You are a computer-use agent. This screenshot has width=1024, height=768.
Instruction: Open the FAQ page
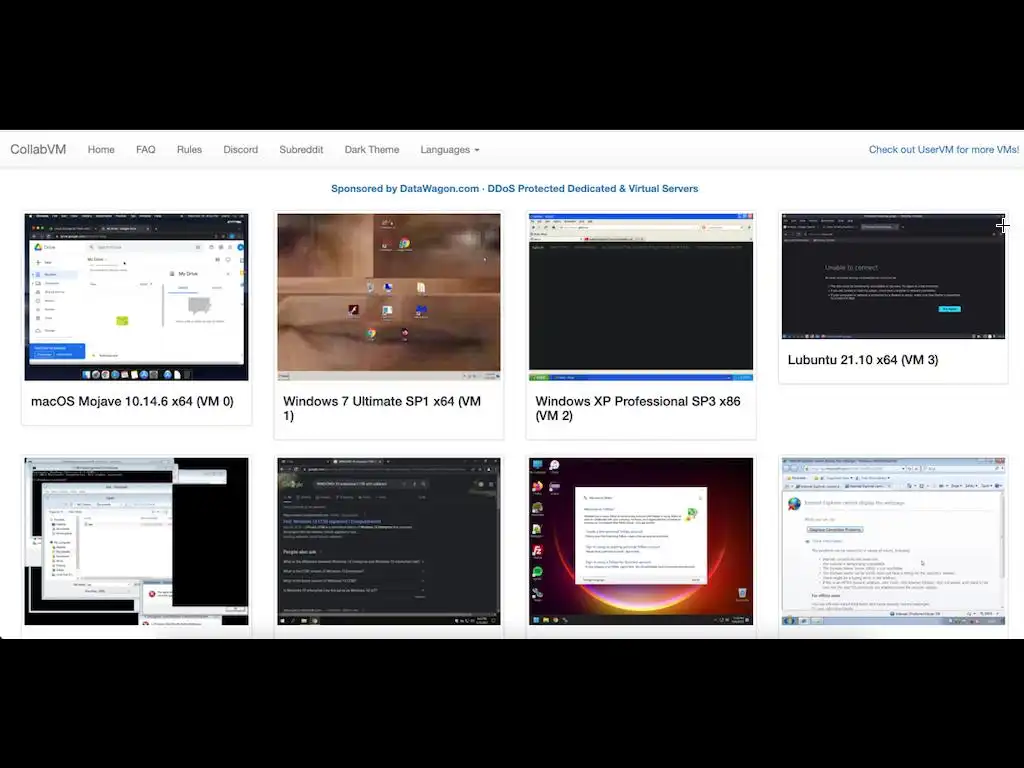pos(146,150)
